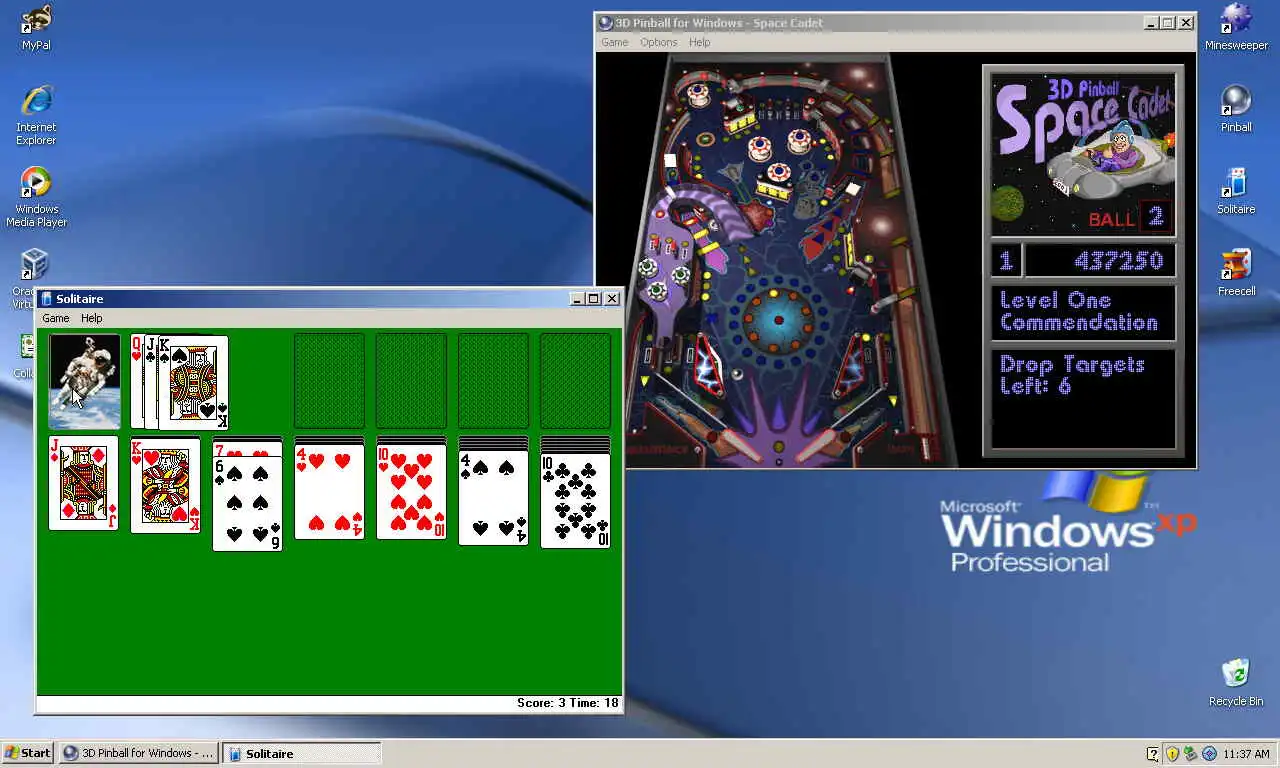The height and width of the screenshot is (768, 1280).
Task: Switch to Solitaire taskbar button
Action: click(x=301, y=753)
